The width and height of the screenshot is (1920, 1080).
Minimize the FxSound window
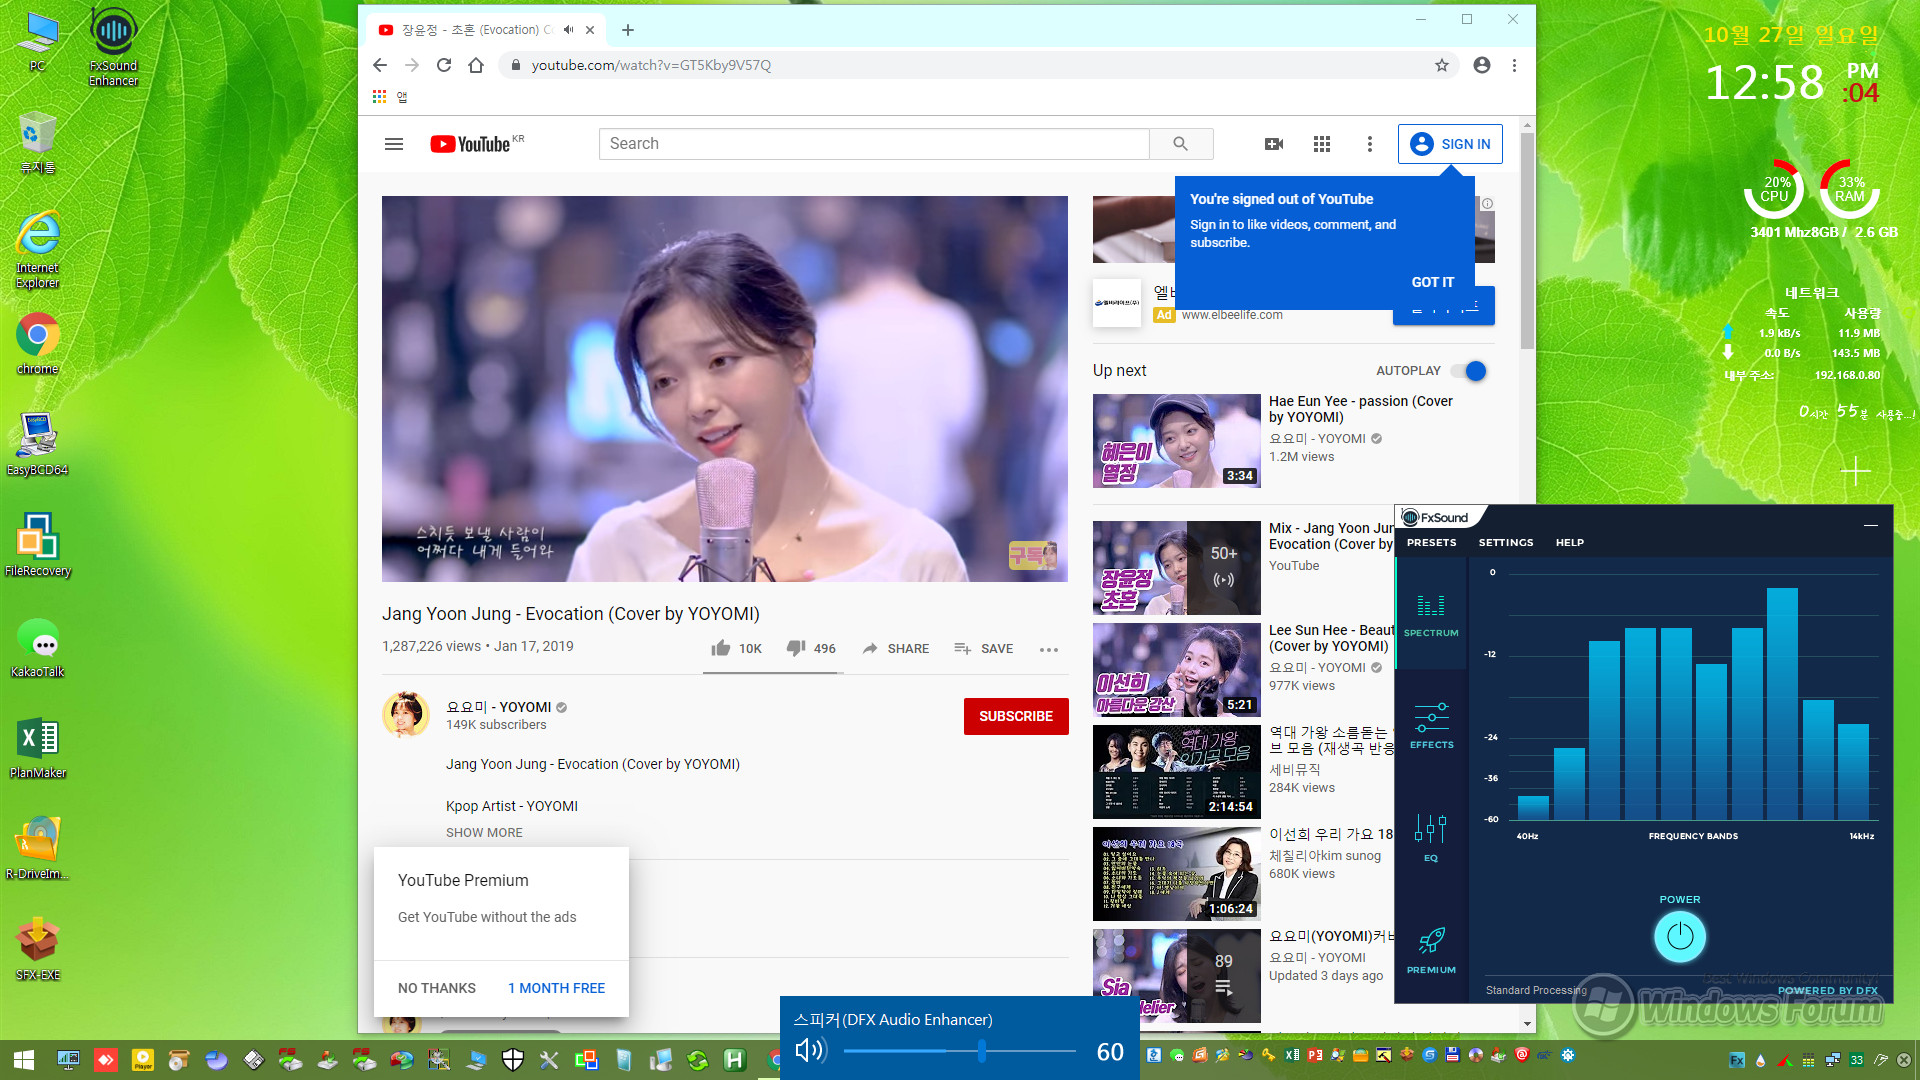point(1870,524)
